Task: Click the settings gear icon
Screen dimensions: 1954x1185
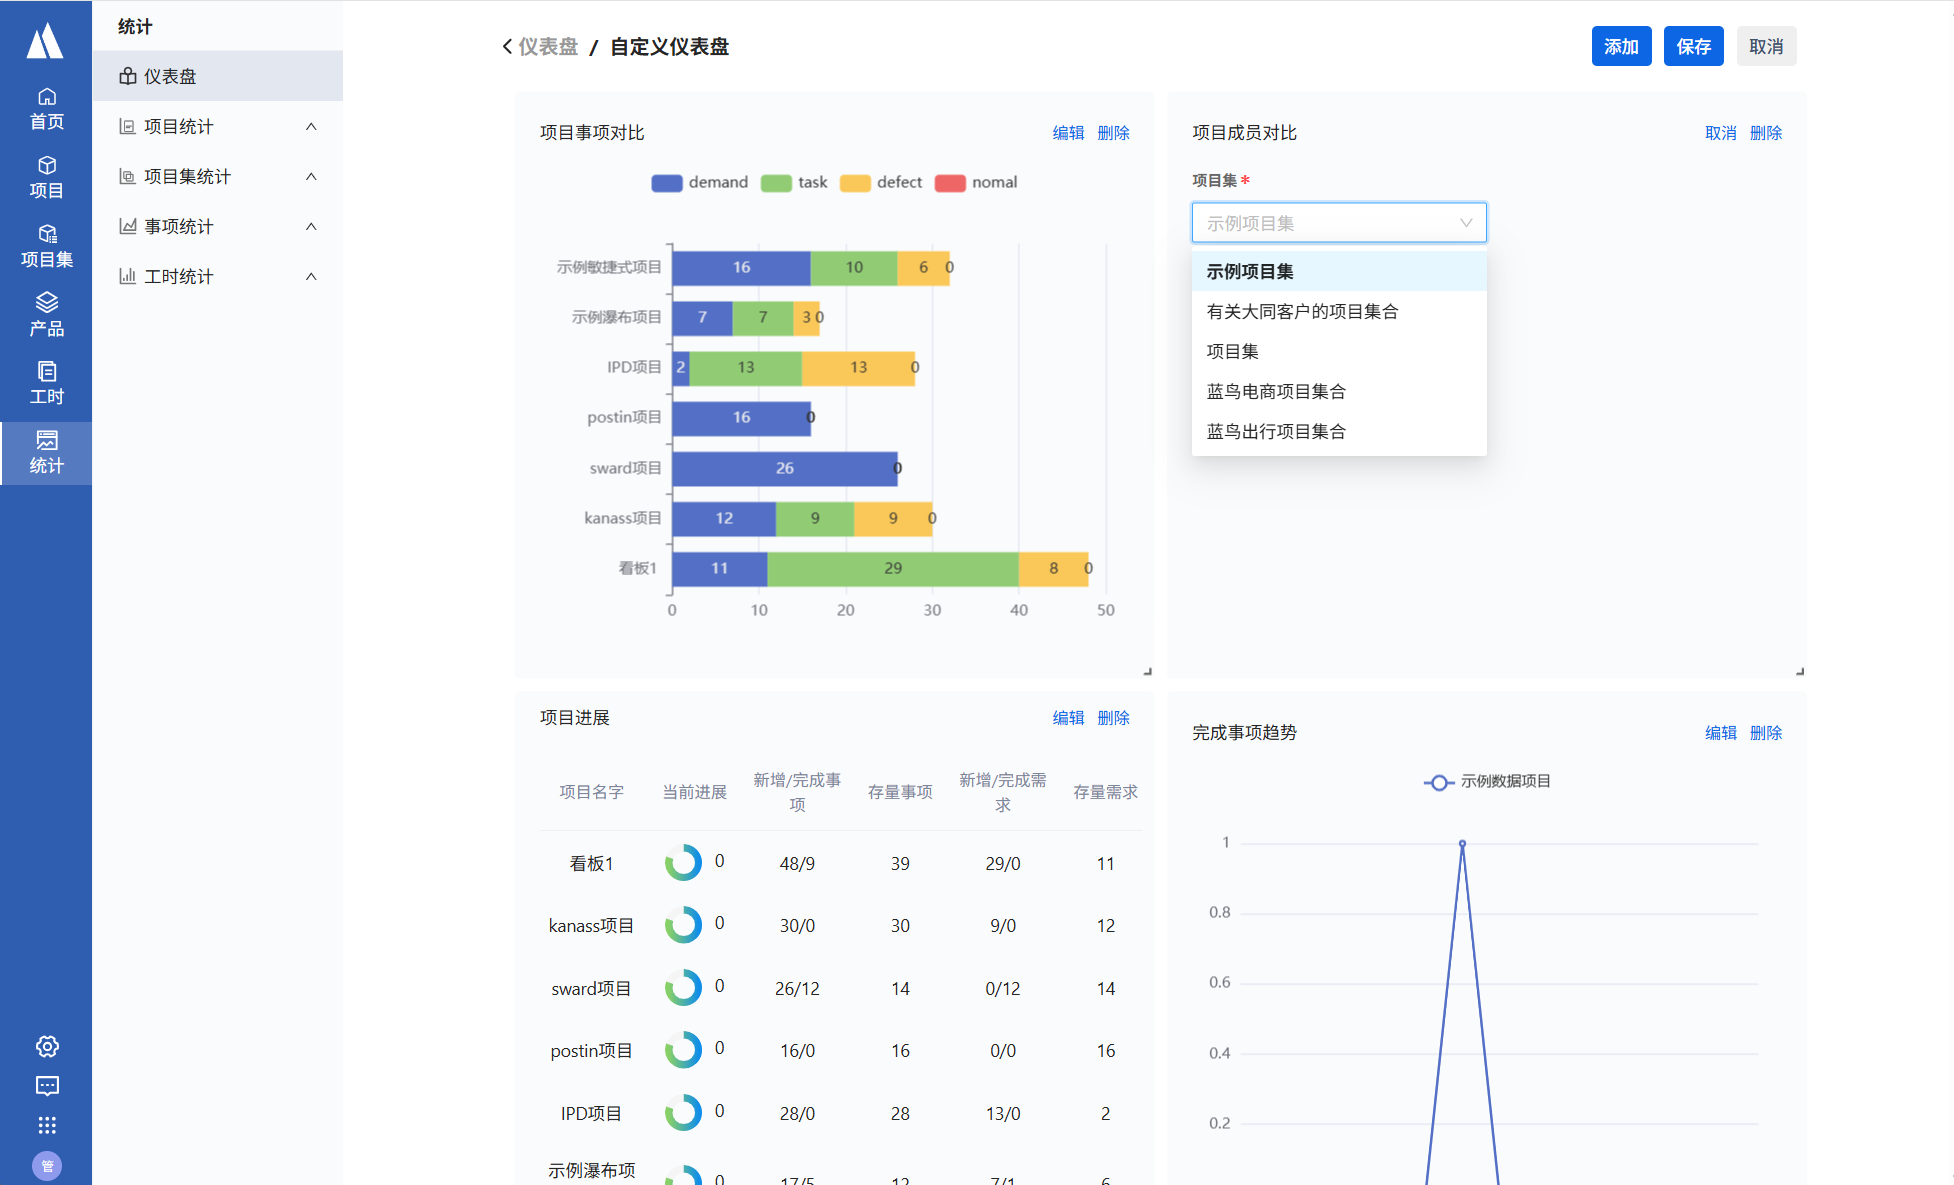Action: coord(47,1046)
